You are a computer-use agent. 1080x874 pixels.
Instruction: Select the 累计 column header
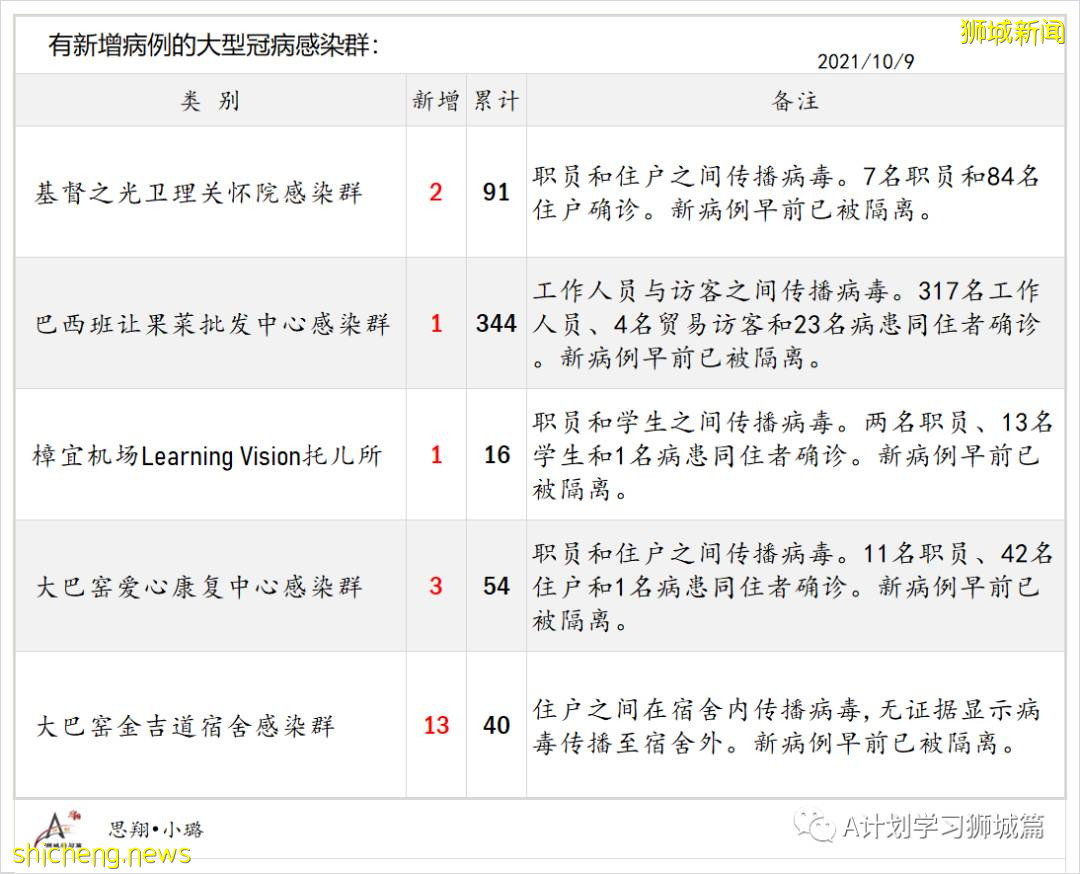point(496,101)
